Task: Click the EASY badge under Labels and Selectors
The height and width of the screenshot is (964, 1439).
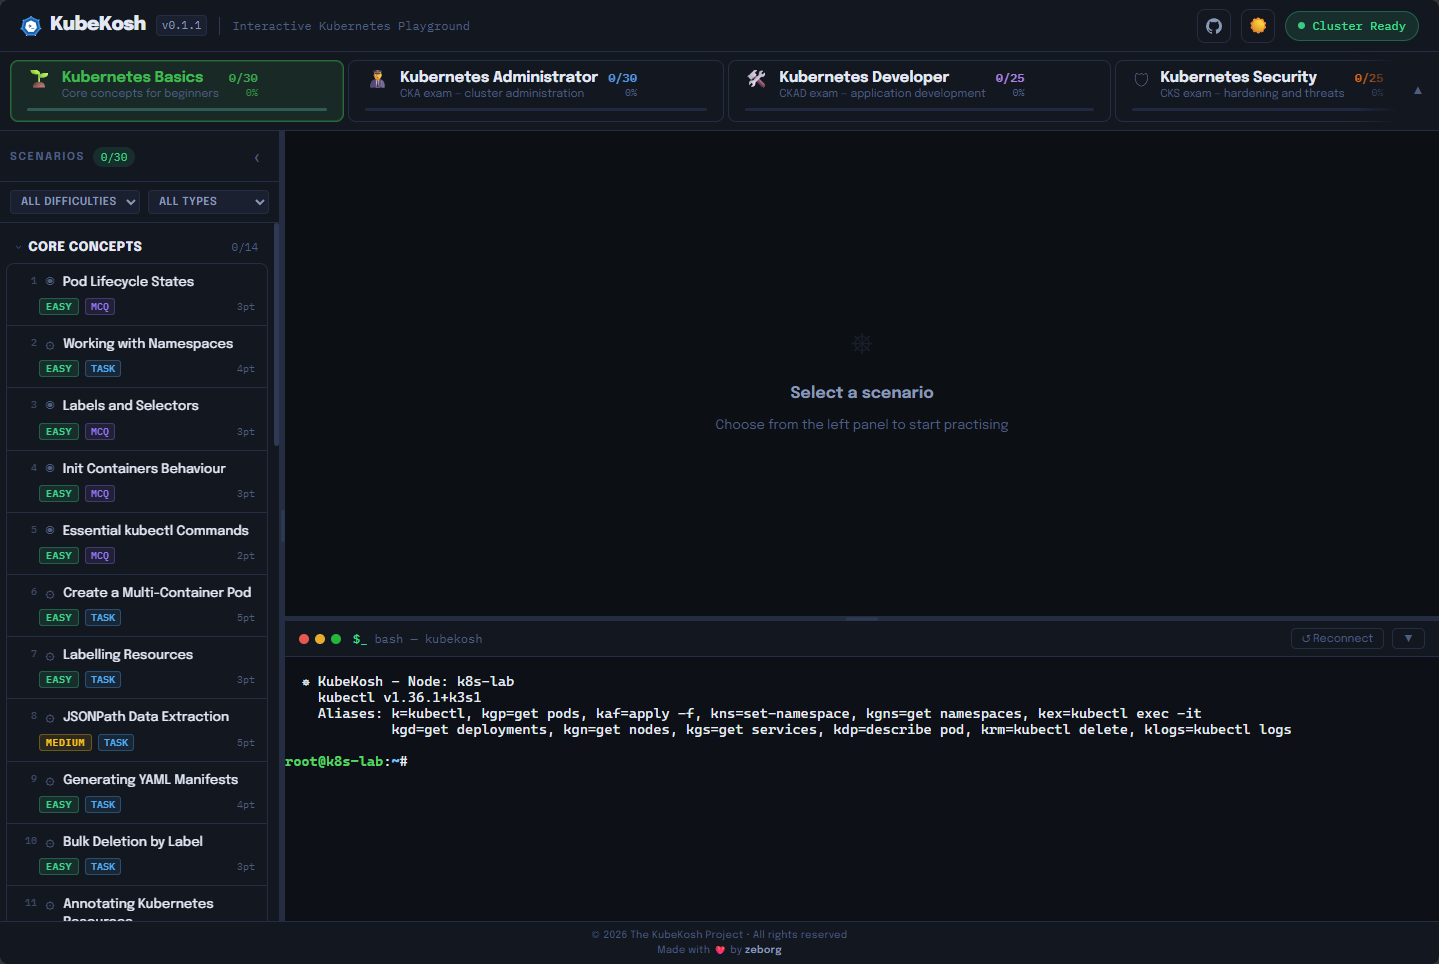Action: (59, 432)
